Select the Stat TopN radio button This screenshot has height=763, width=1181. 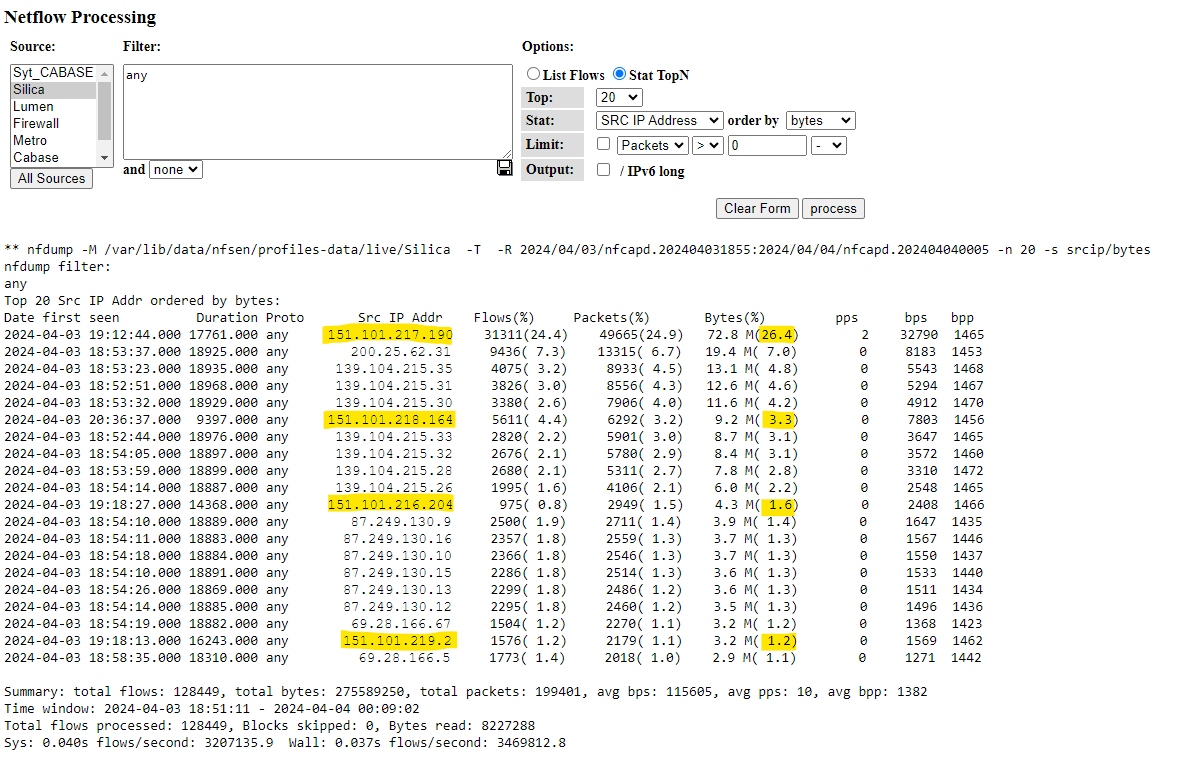[x=620, y=74]
